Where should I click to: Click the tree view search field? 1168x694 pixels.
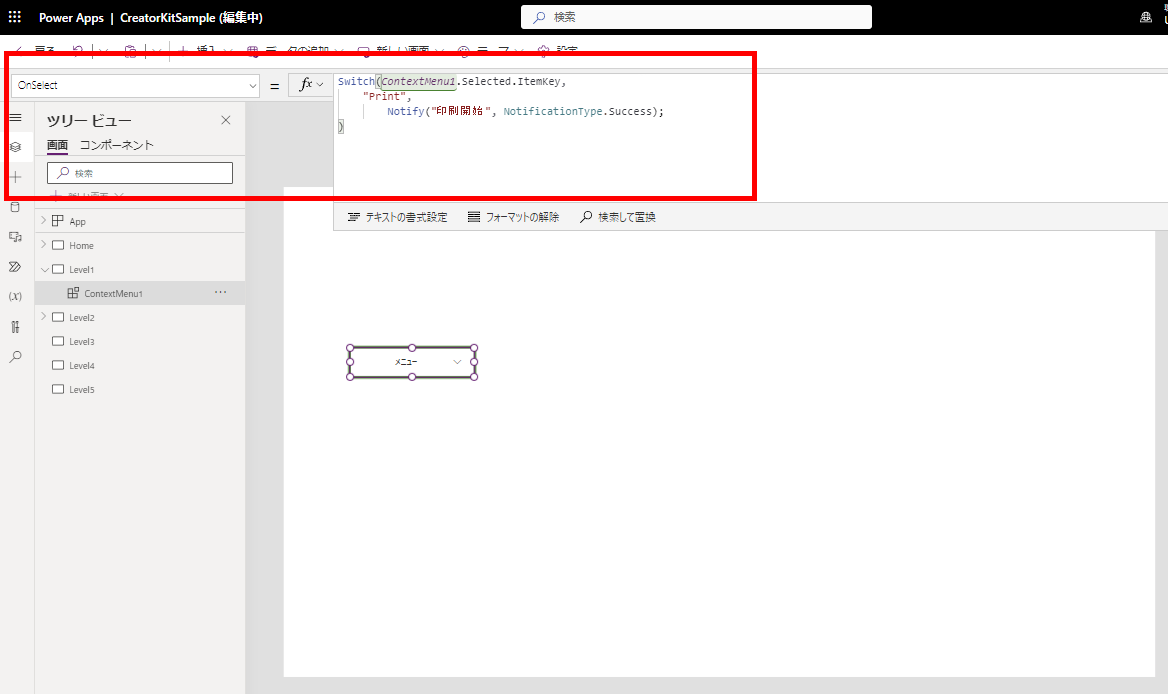coord(139,172)
